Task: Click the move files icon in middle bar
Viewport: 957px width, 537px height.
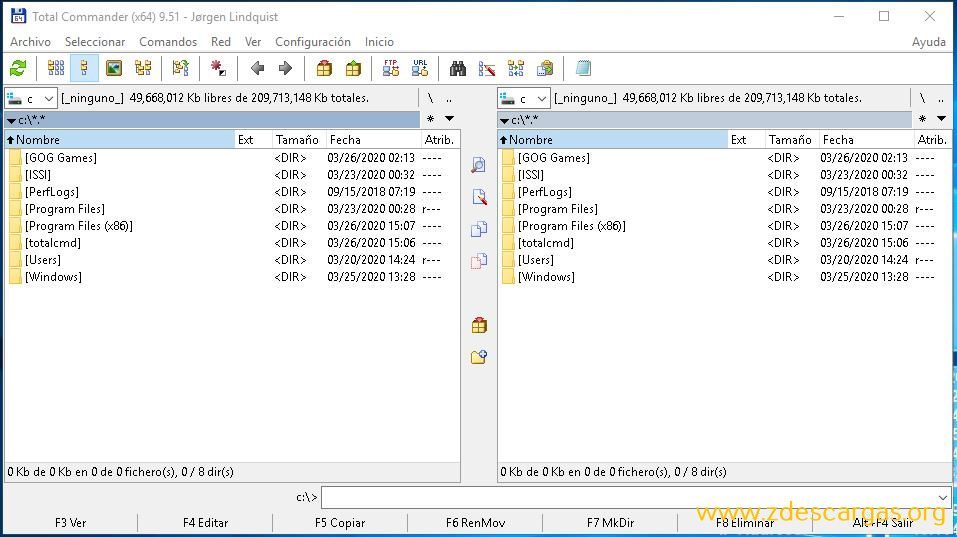Action: (x=479, y=261)
